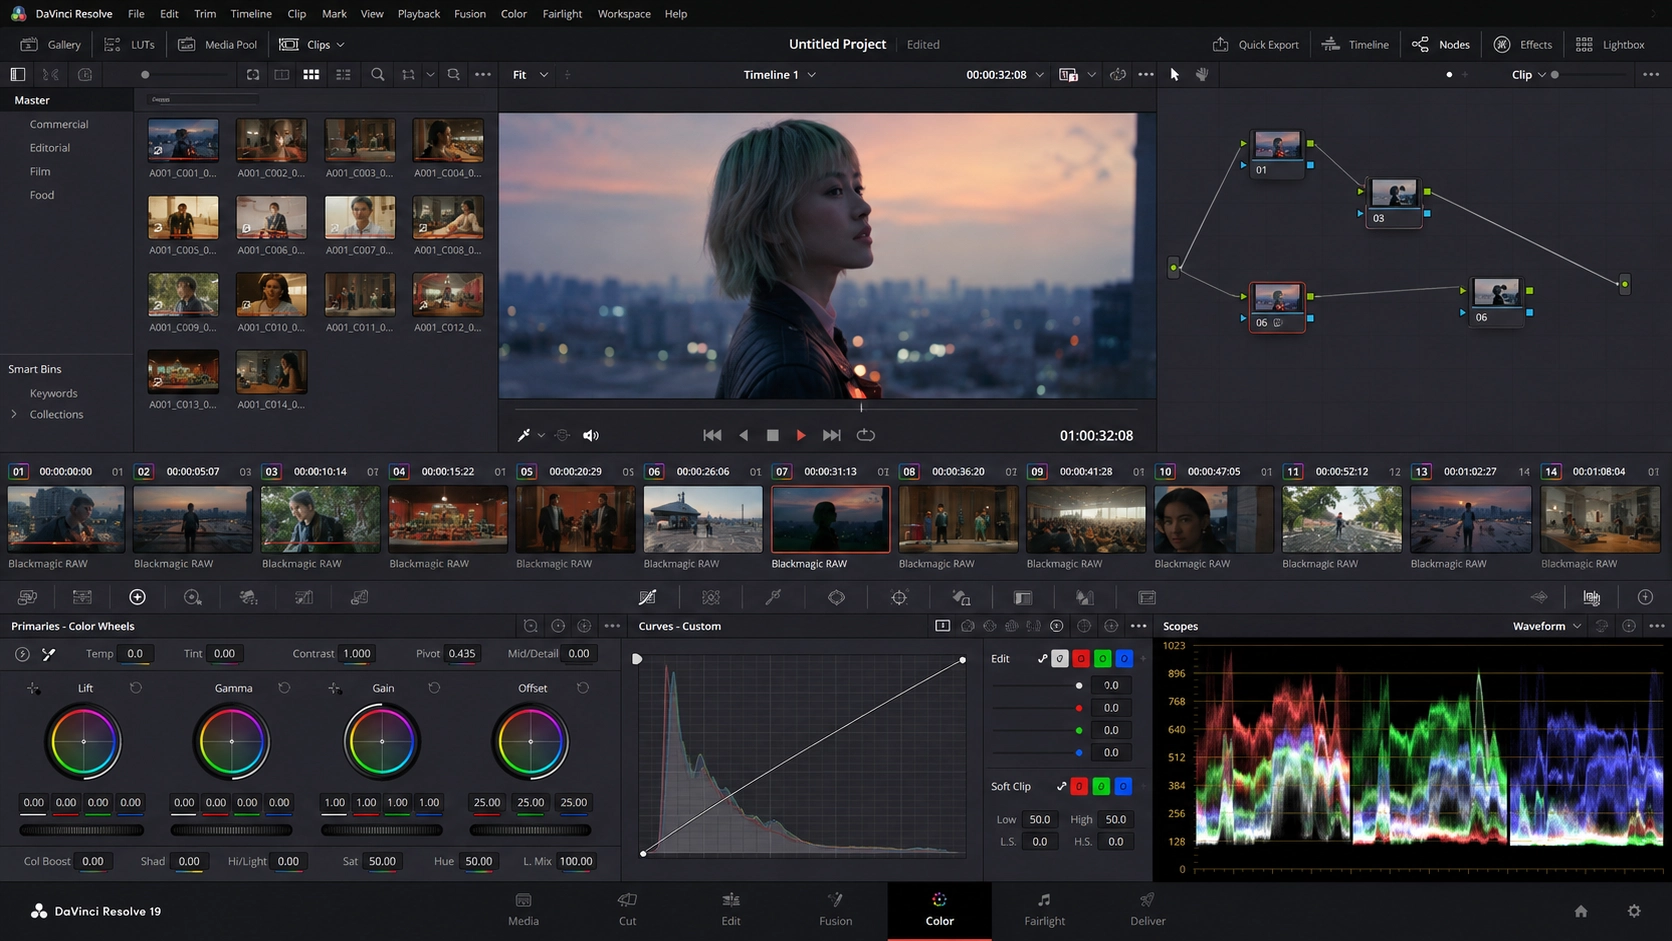
Task: Switch to the Deliver page tab
Action: click(x=1148, y=910)
